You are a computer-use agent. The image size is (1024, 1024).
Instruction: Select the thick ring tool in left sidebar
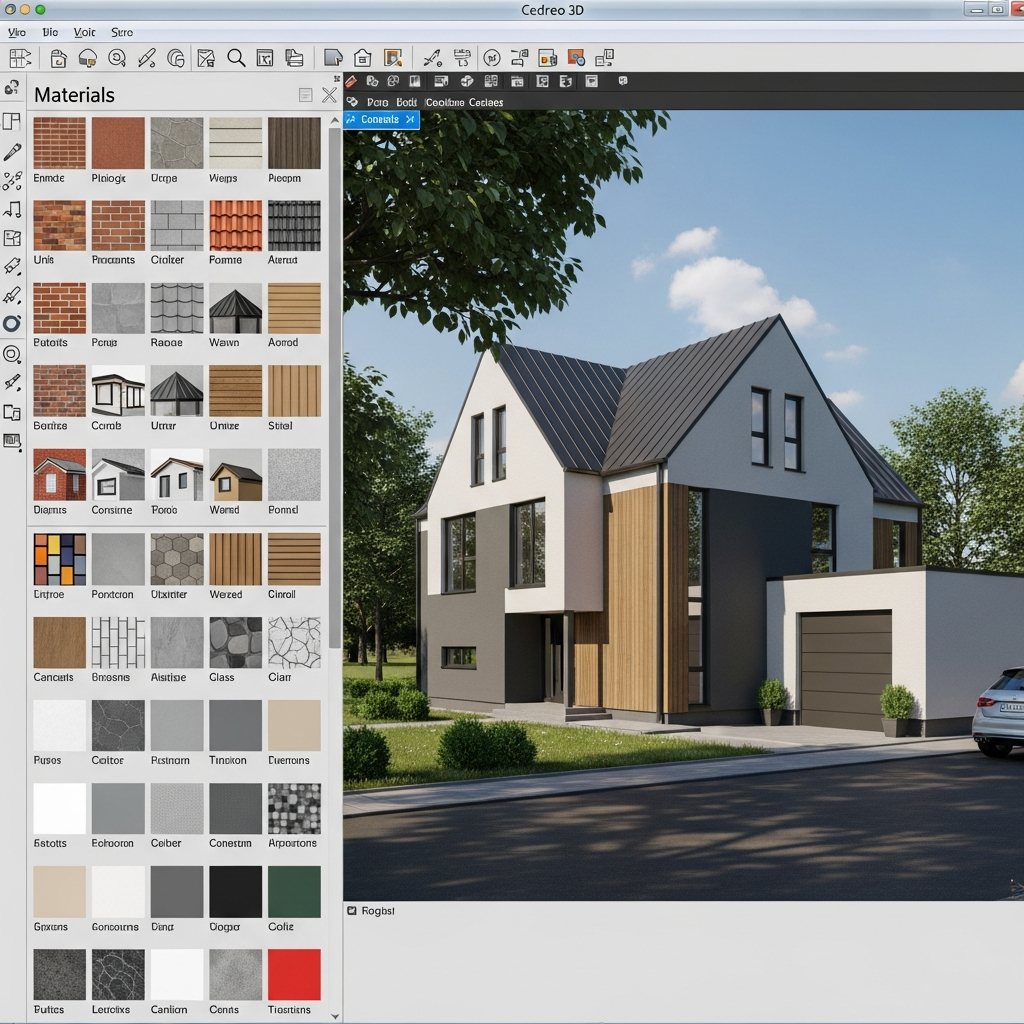tap(12, 323)
